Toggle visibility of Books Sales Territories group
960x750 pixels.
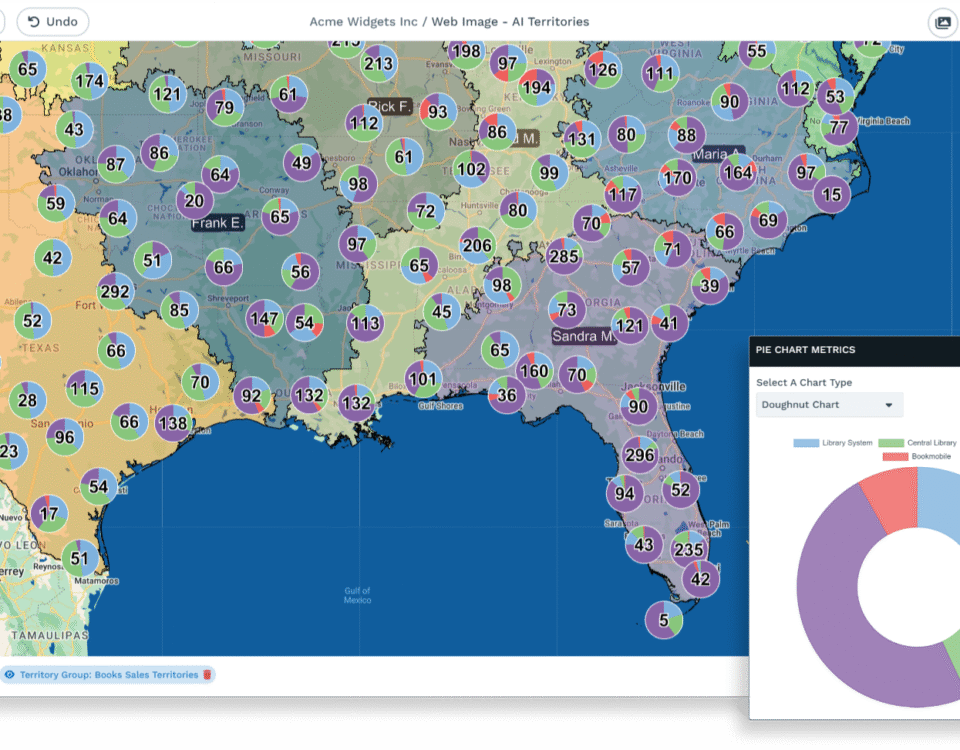coord(10,675)
